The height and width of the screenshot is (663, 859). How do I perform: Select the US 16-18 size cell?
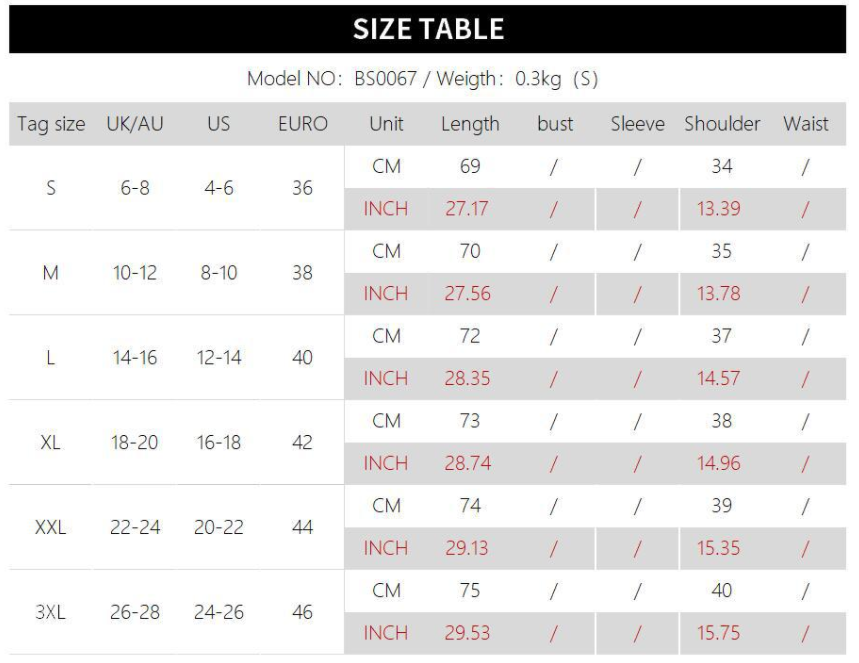coord(217,443)
